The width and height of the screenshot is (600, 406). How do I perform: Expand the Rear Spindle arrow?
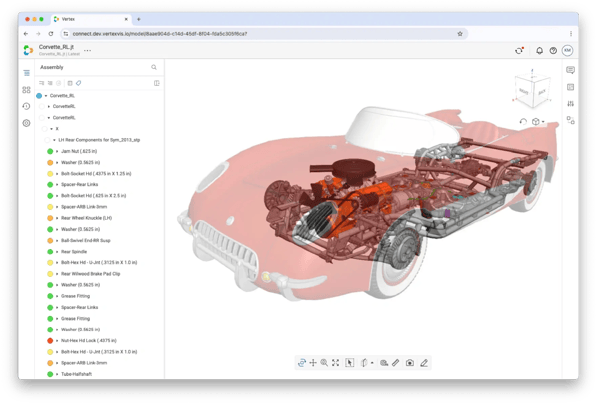[57, 252]
